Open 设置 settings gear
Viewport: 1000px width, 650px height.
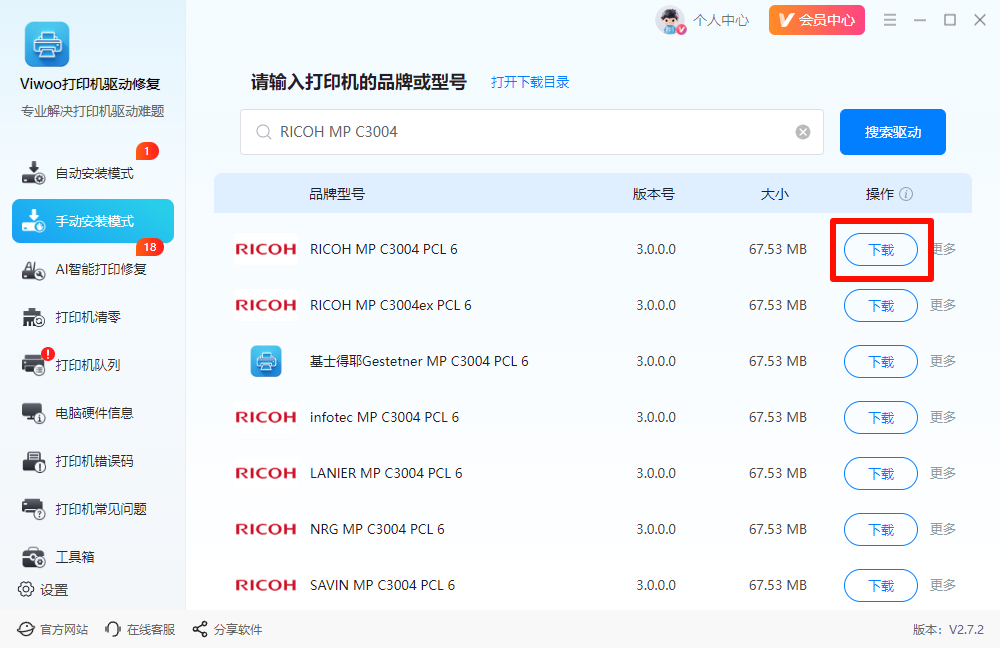(x=43, y=590)
